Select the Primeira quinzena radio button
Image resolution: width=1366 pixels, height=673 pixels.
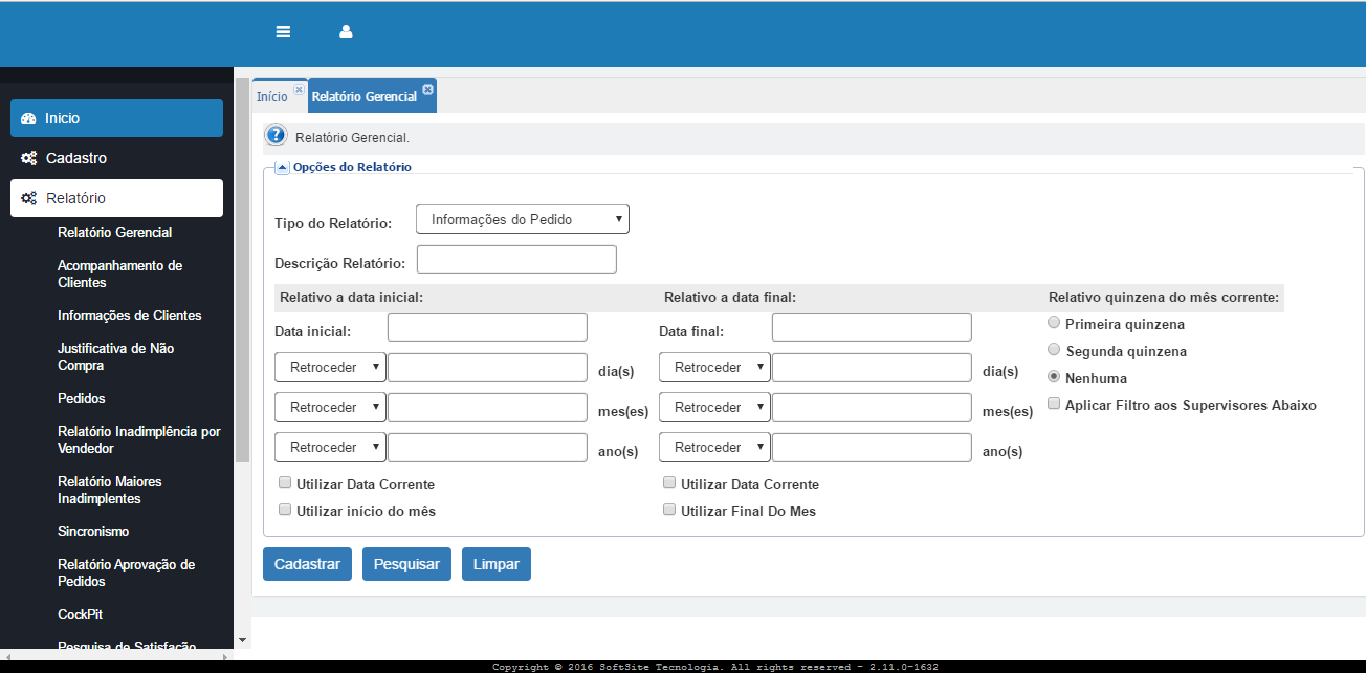tap(1054, 323)
